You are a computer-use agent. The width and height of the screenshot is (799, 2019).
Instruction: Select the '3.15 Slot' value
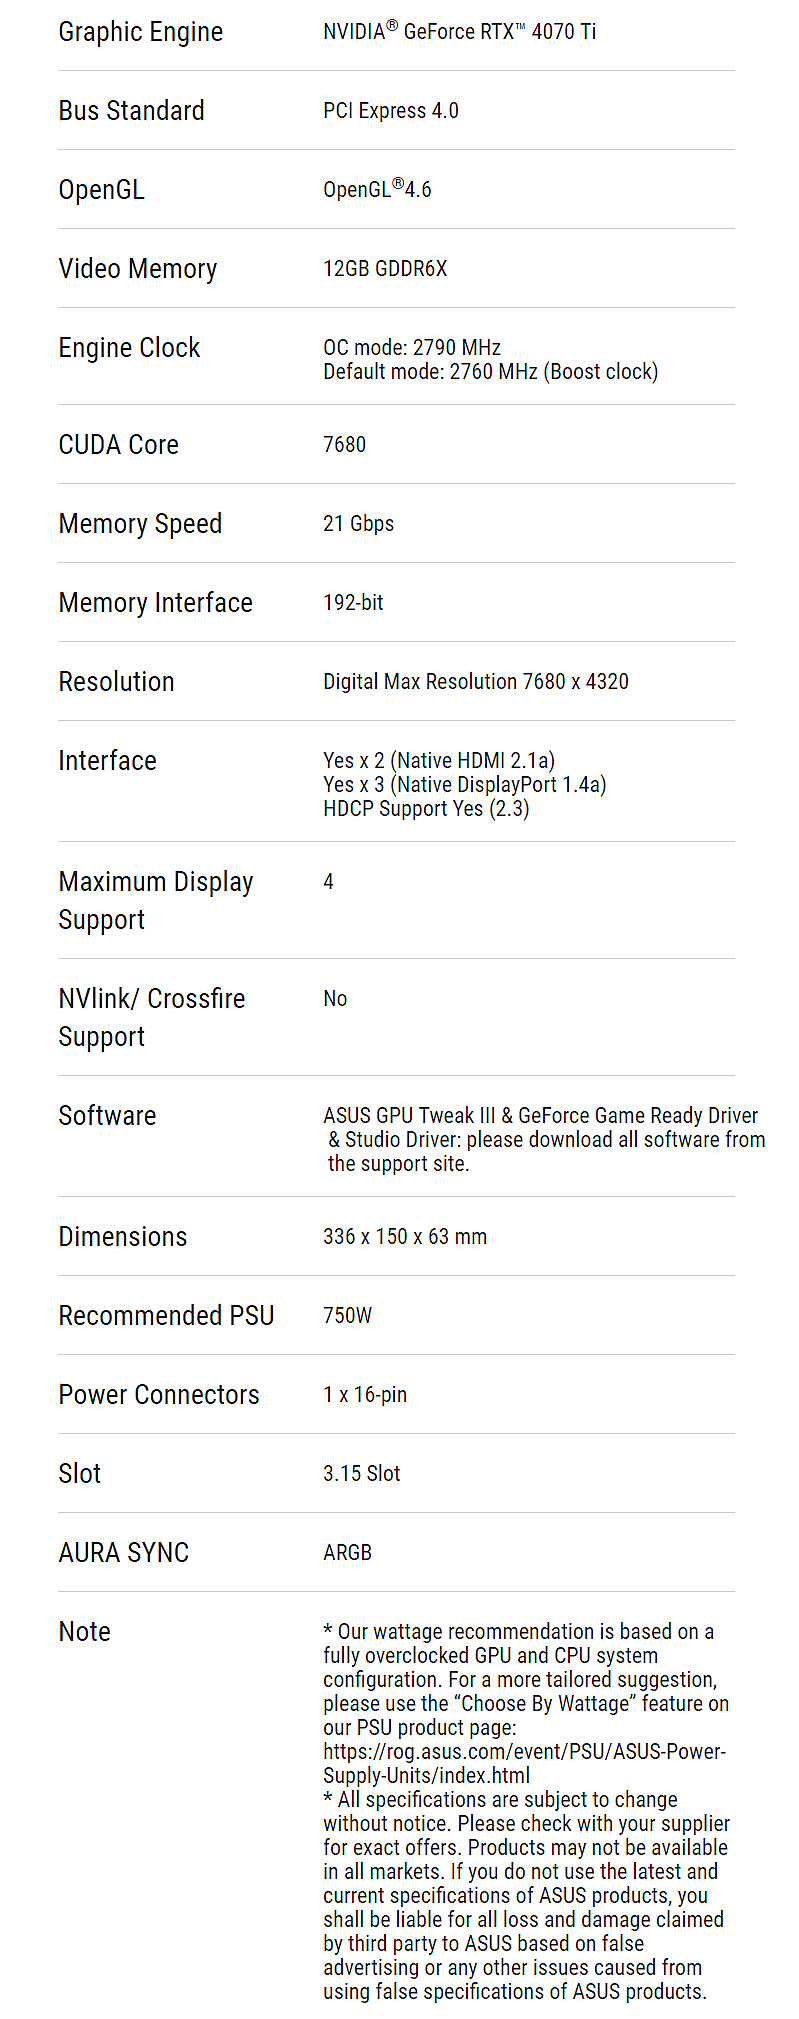(x=362, y=1474)
